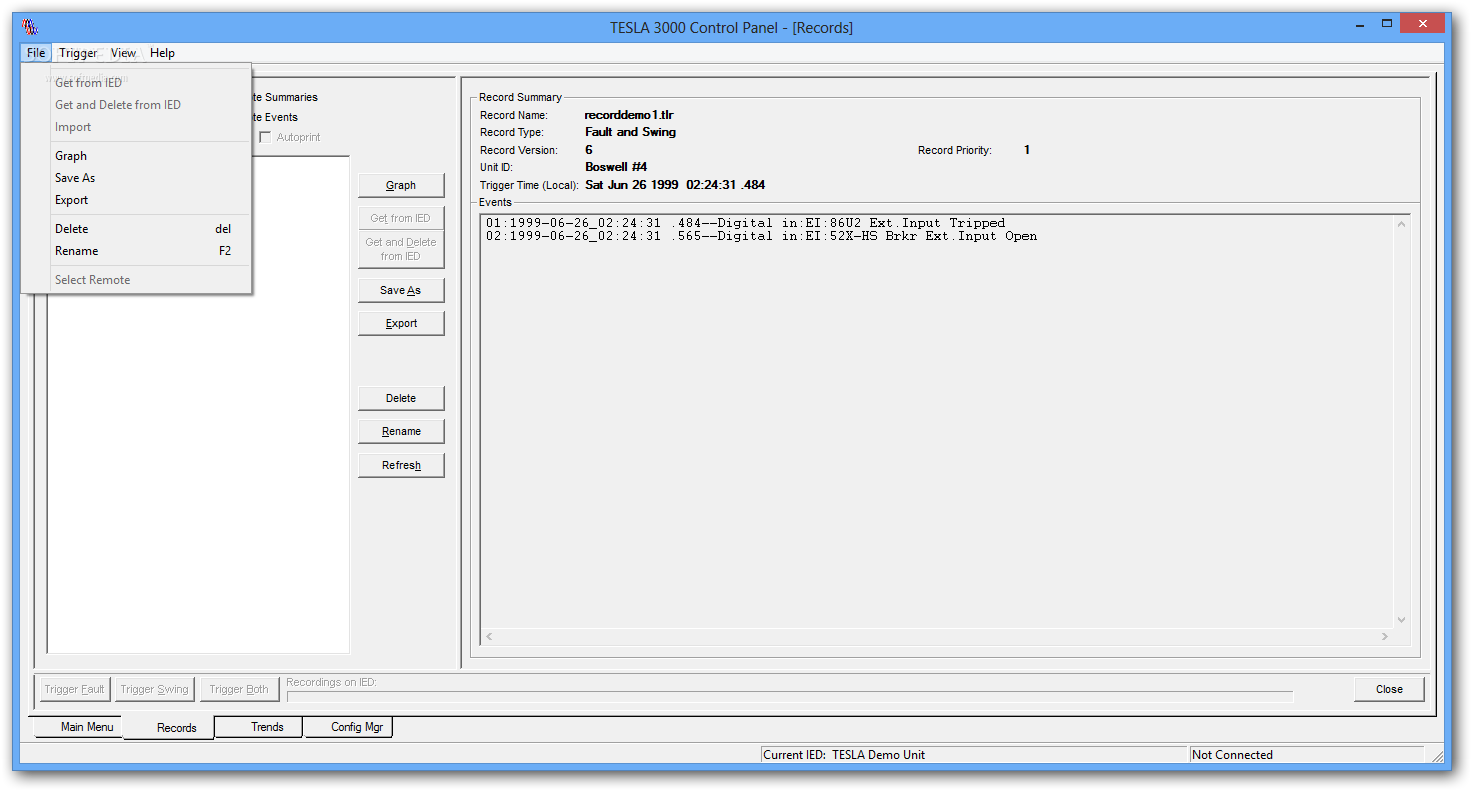Switch to the Main Menu tab
Screen dimensions: 1472x791
(80, 727)
